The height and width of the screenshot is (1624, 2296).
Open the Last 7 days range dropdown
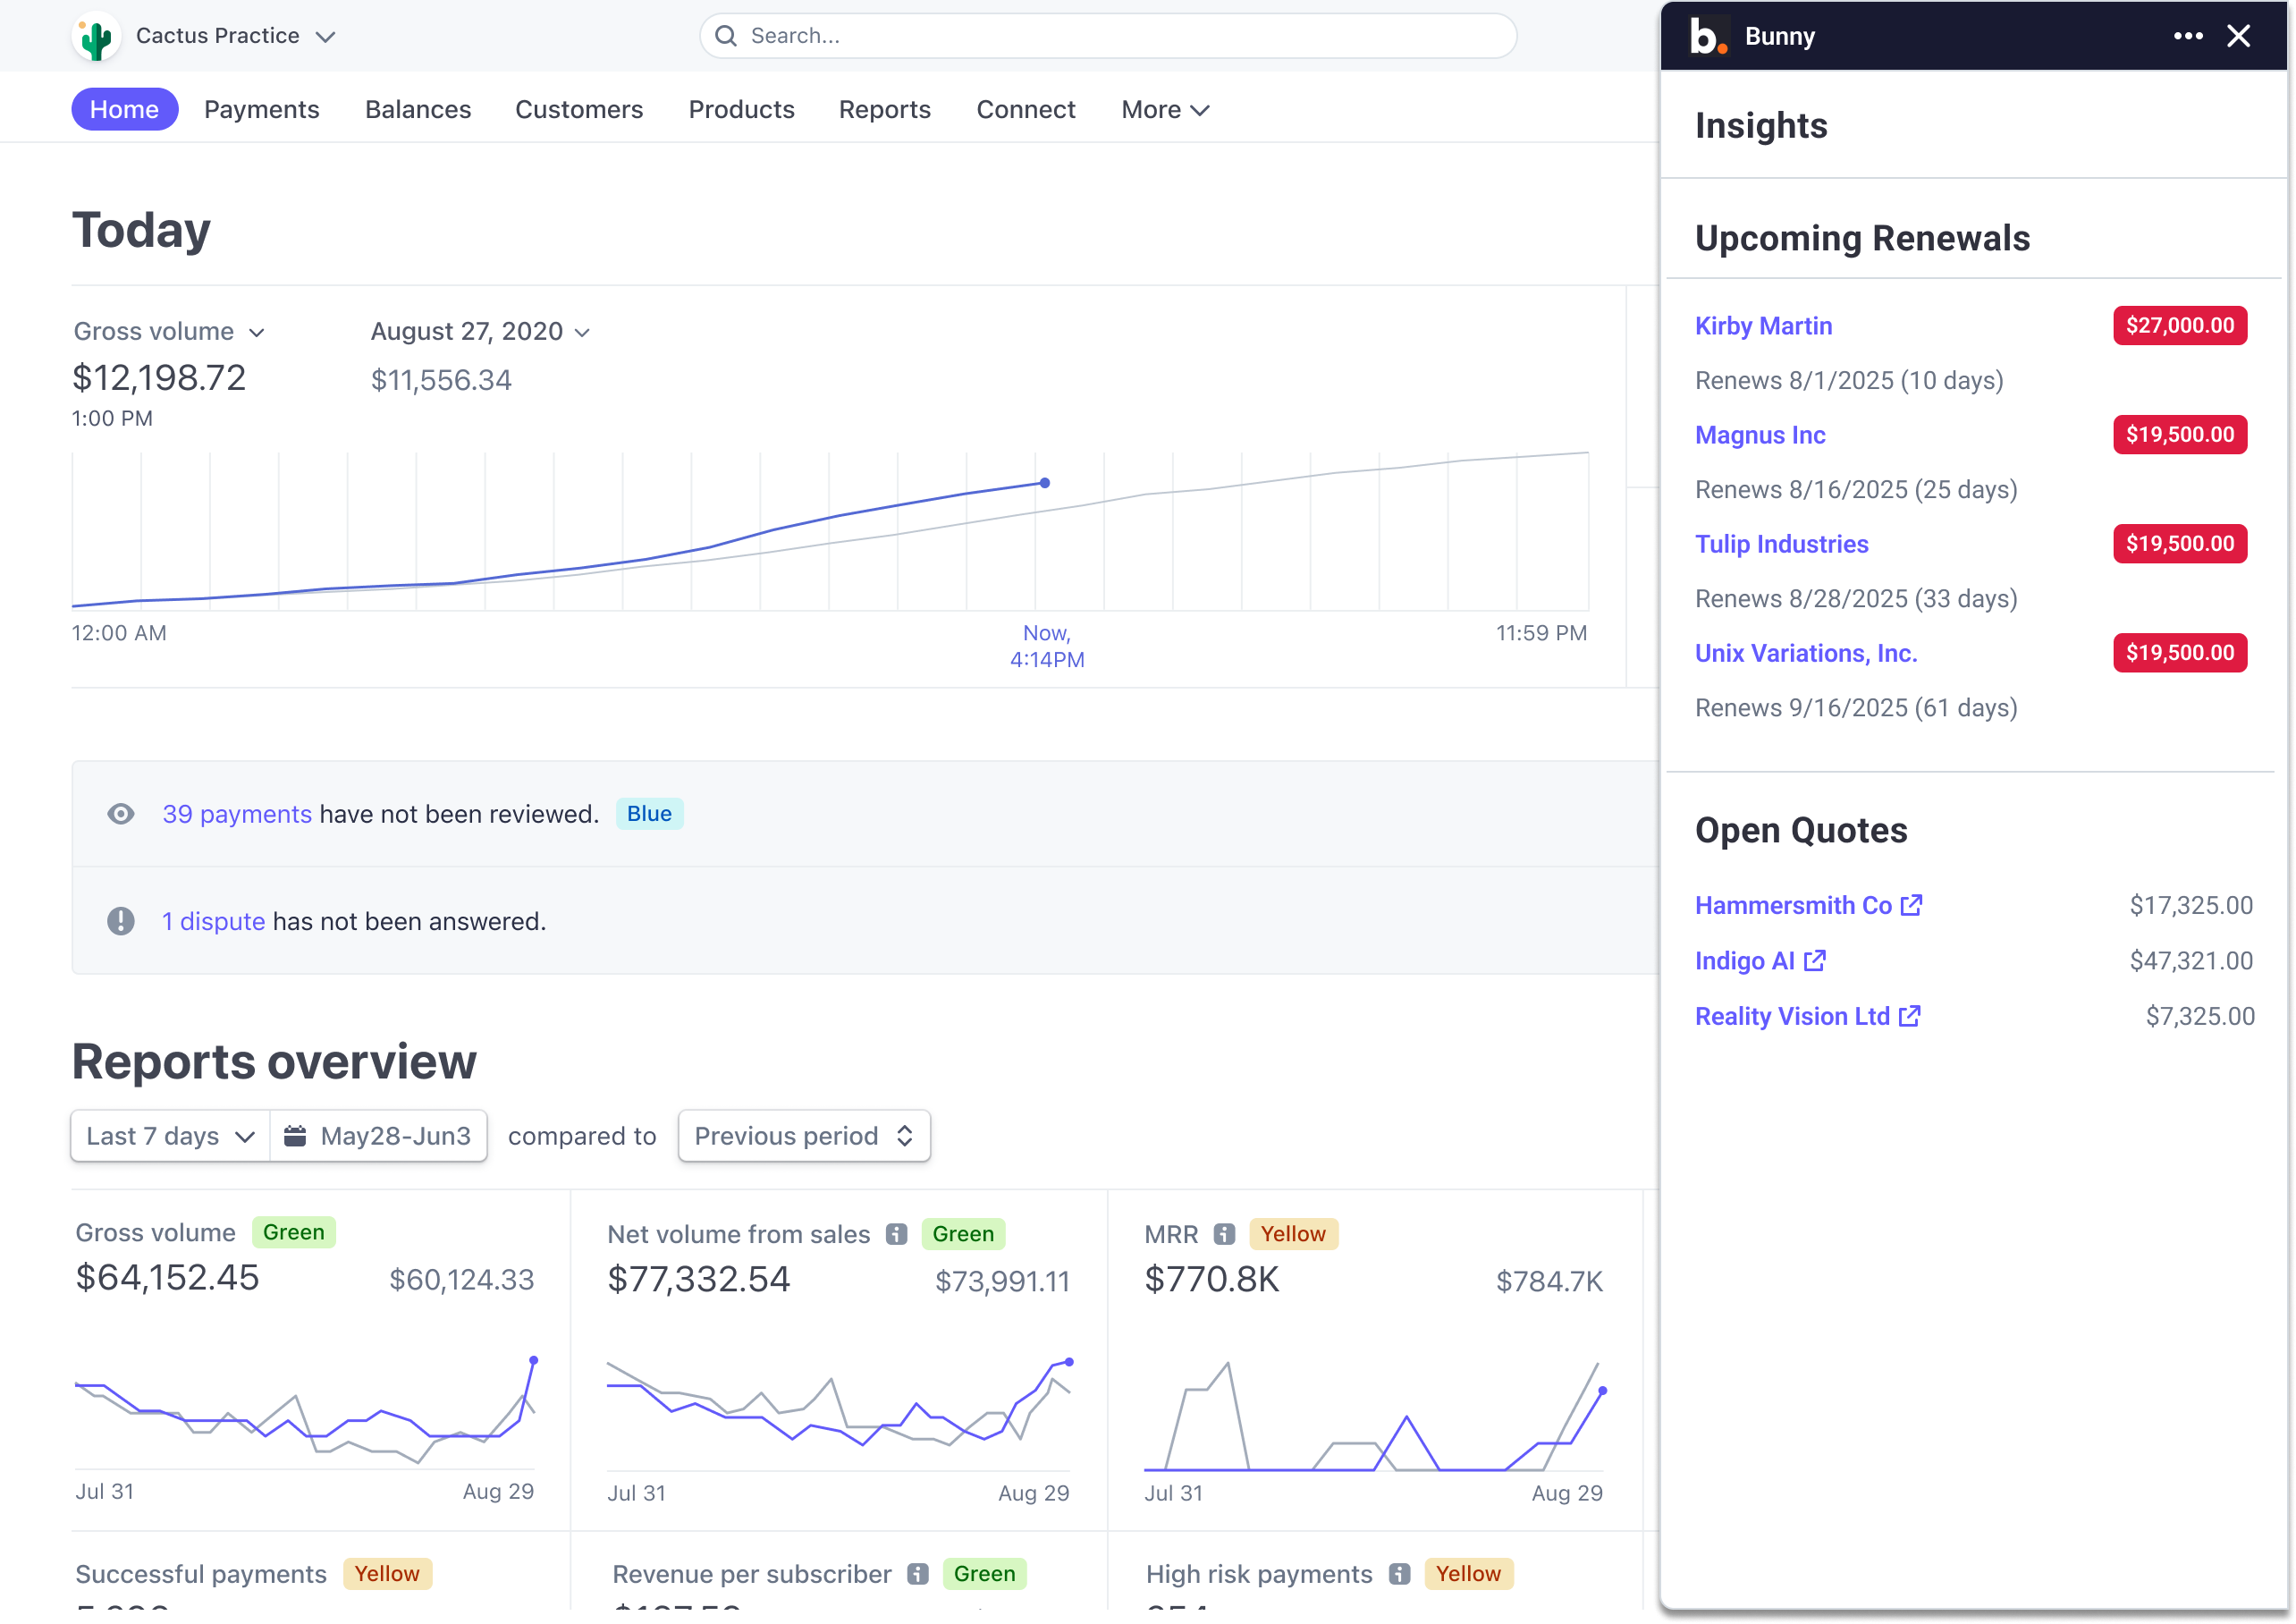coord(171,1136)
